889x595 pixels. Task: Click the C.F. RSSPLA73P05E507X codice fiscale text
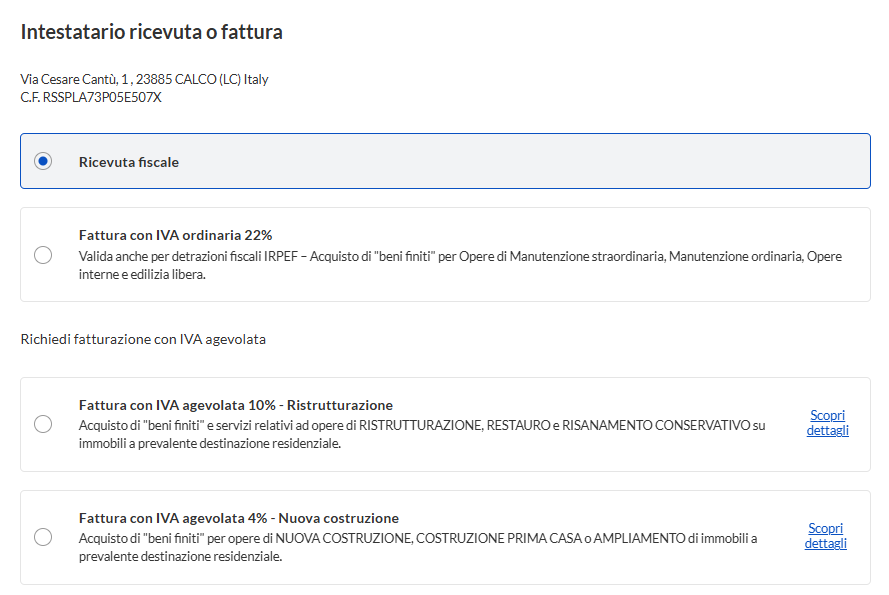pyautogui.click(x=91, y=97)
